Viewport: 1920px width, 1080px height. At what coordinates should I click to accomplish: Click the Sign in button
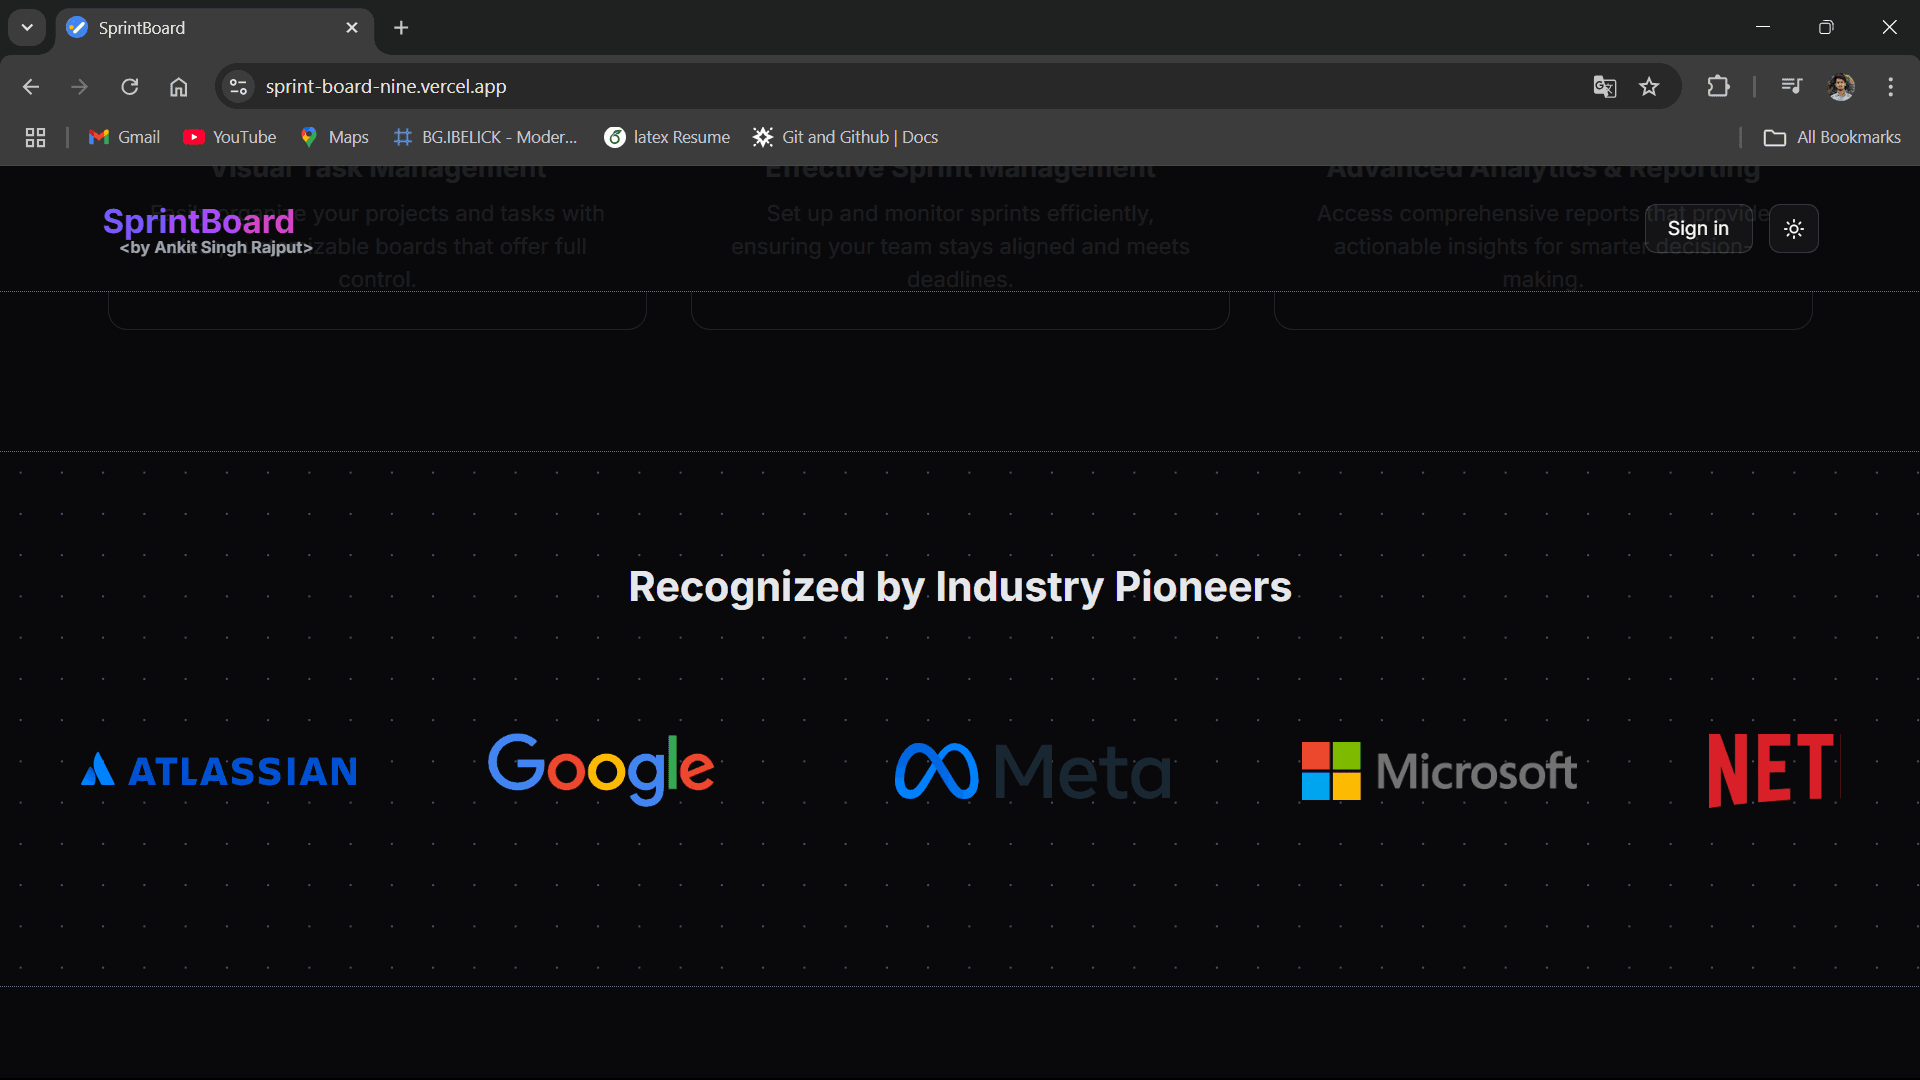[x=1698, y=229]
